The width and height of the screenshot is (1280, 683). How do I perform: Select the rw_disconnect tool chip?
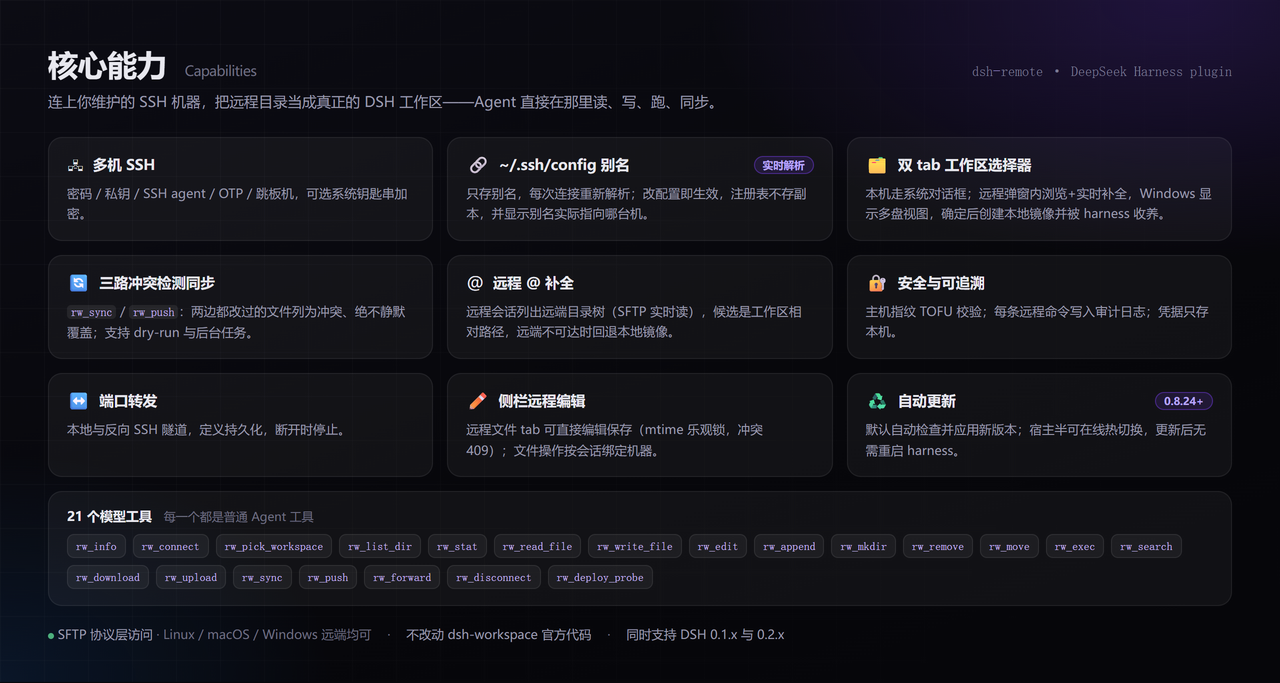[494, 577]
